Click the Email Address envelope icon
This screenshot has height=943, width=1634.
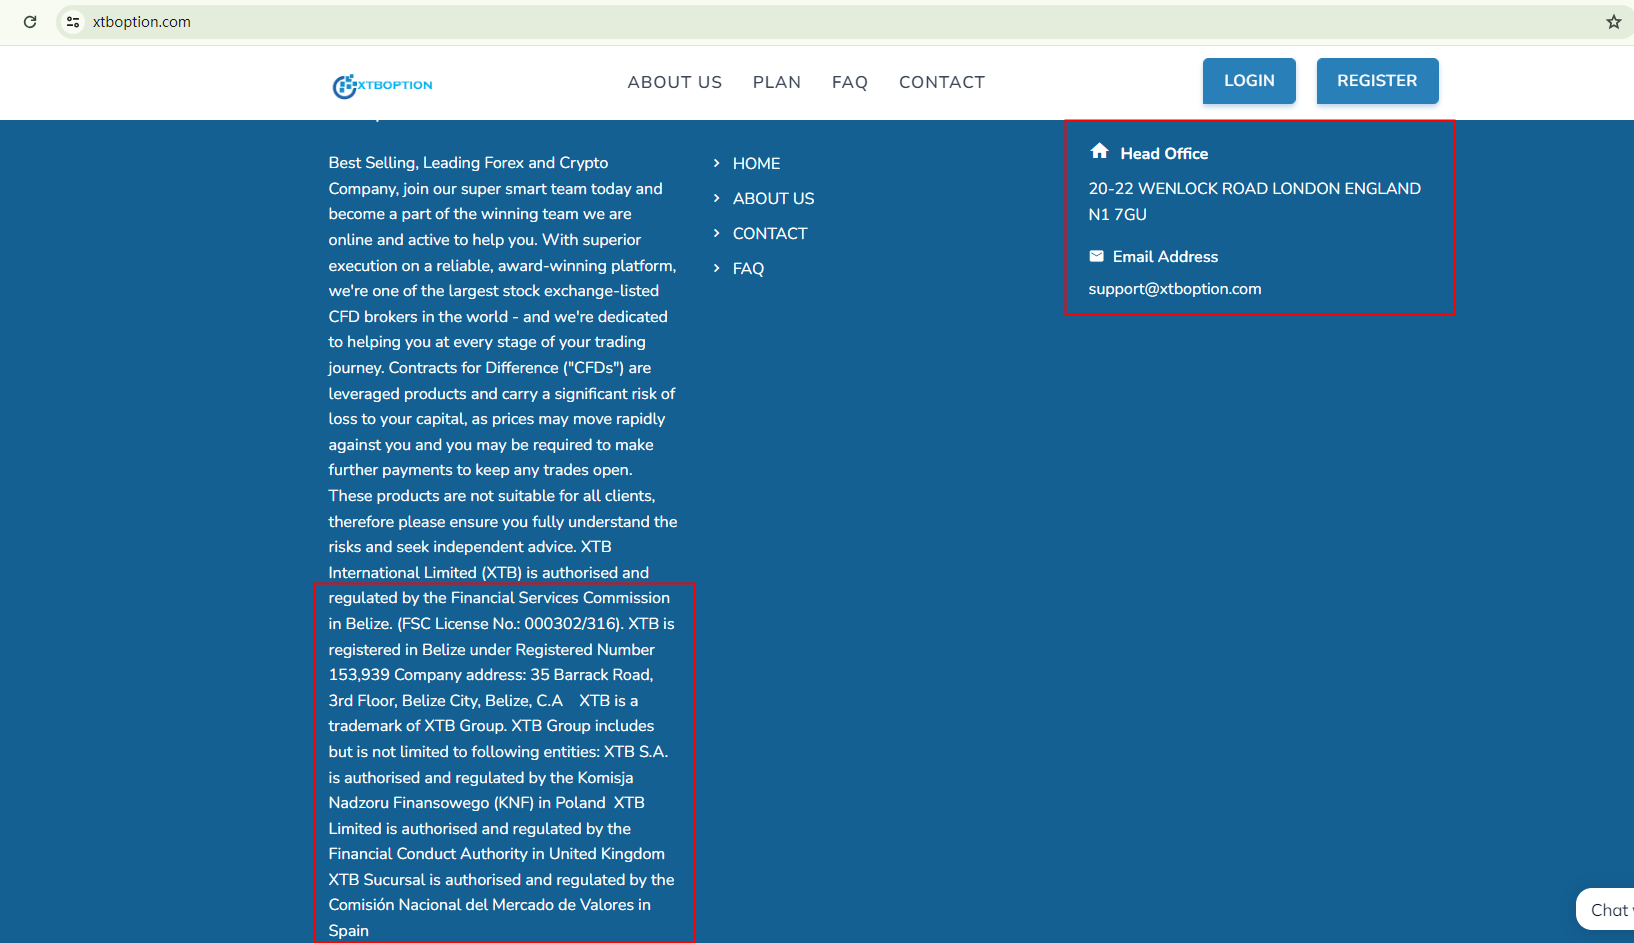pyautogui.click(x=1097, y=256)
